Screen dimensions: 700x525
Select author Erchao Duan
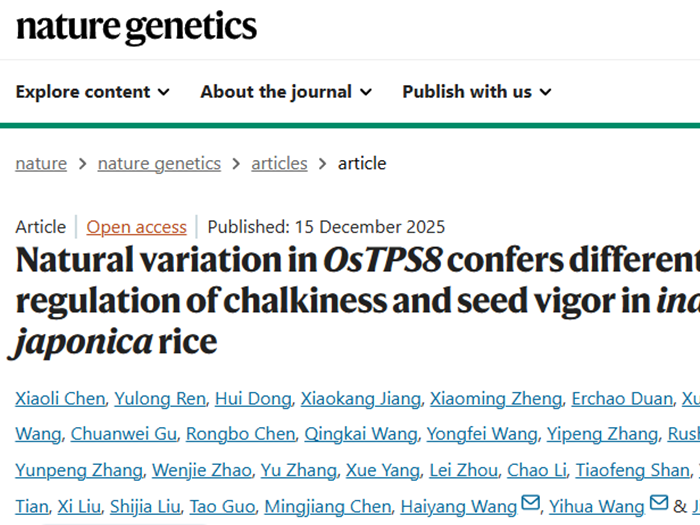click(622, 399)
